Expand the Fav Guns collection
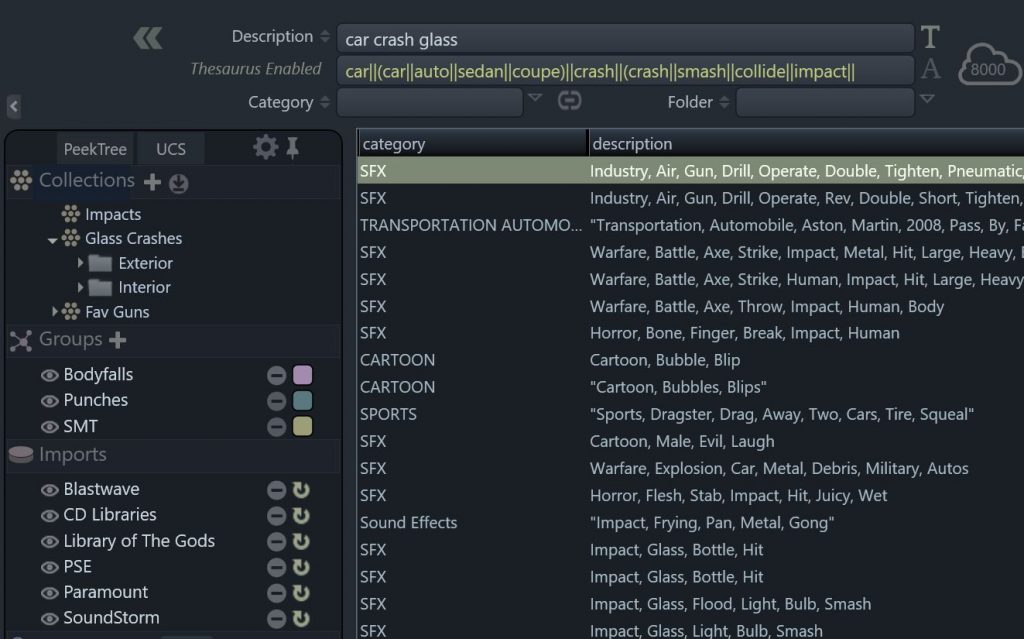This screenshot has width=1024, height=639. coord(56,312)
